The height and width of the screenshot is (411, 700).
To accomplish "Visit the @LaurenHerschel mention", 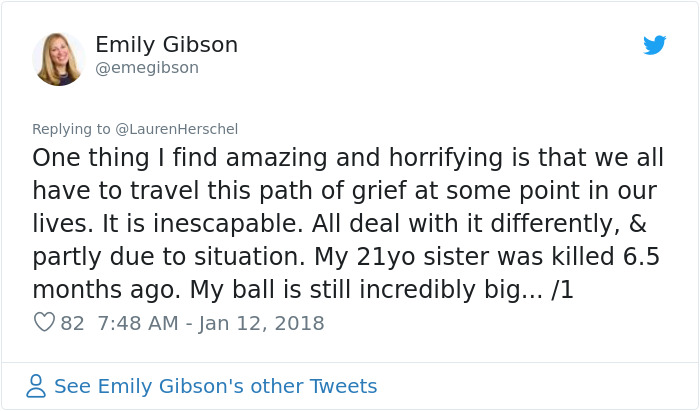I will [177, 129].
